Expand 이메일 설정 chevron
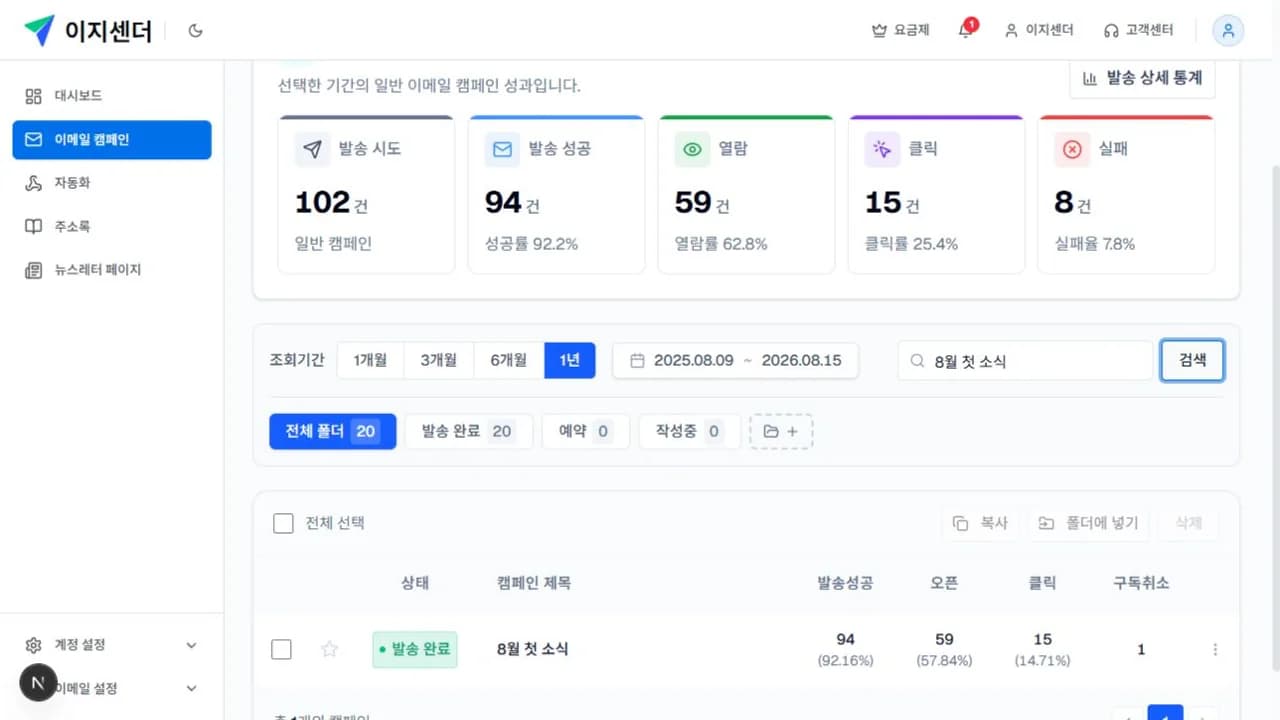Viewport: 1280px width, 720px height. [192, 688]
